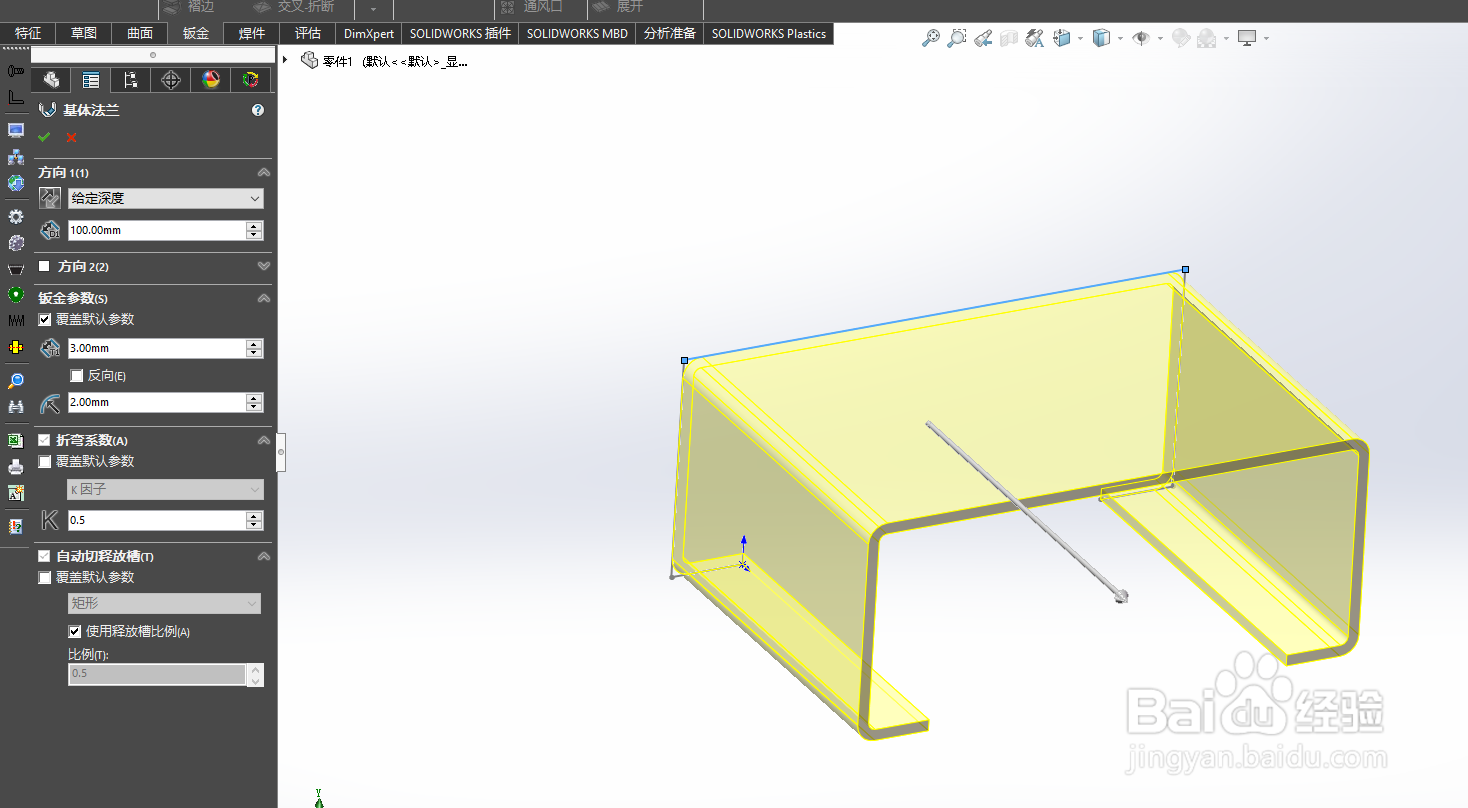The height and width of the screenshot is (808, 1468).
Task: Enable the 方向 2 checkbox
Action: (44, 266)
